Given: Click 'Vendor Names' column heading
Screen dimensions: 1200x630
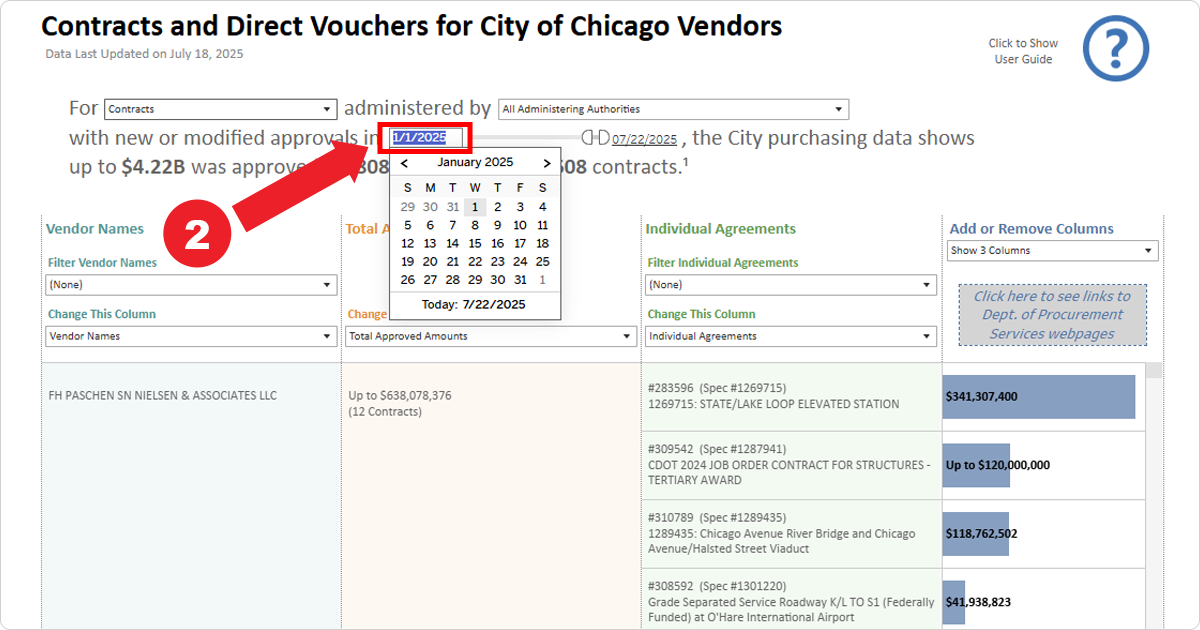Looking at the screenshot, I should pos(95,229).
